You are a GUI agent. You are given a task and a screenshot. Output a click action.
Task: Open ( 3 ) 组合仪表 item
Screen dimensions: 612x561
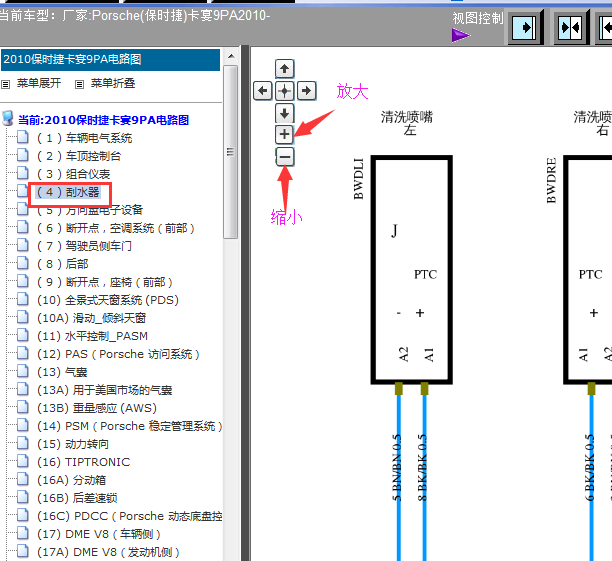tap(73, 174)
